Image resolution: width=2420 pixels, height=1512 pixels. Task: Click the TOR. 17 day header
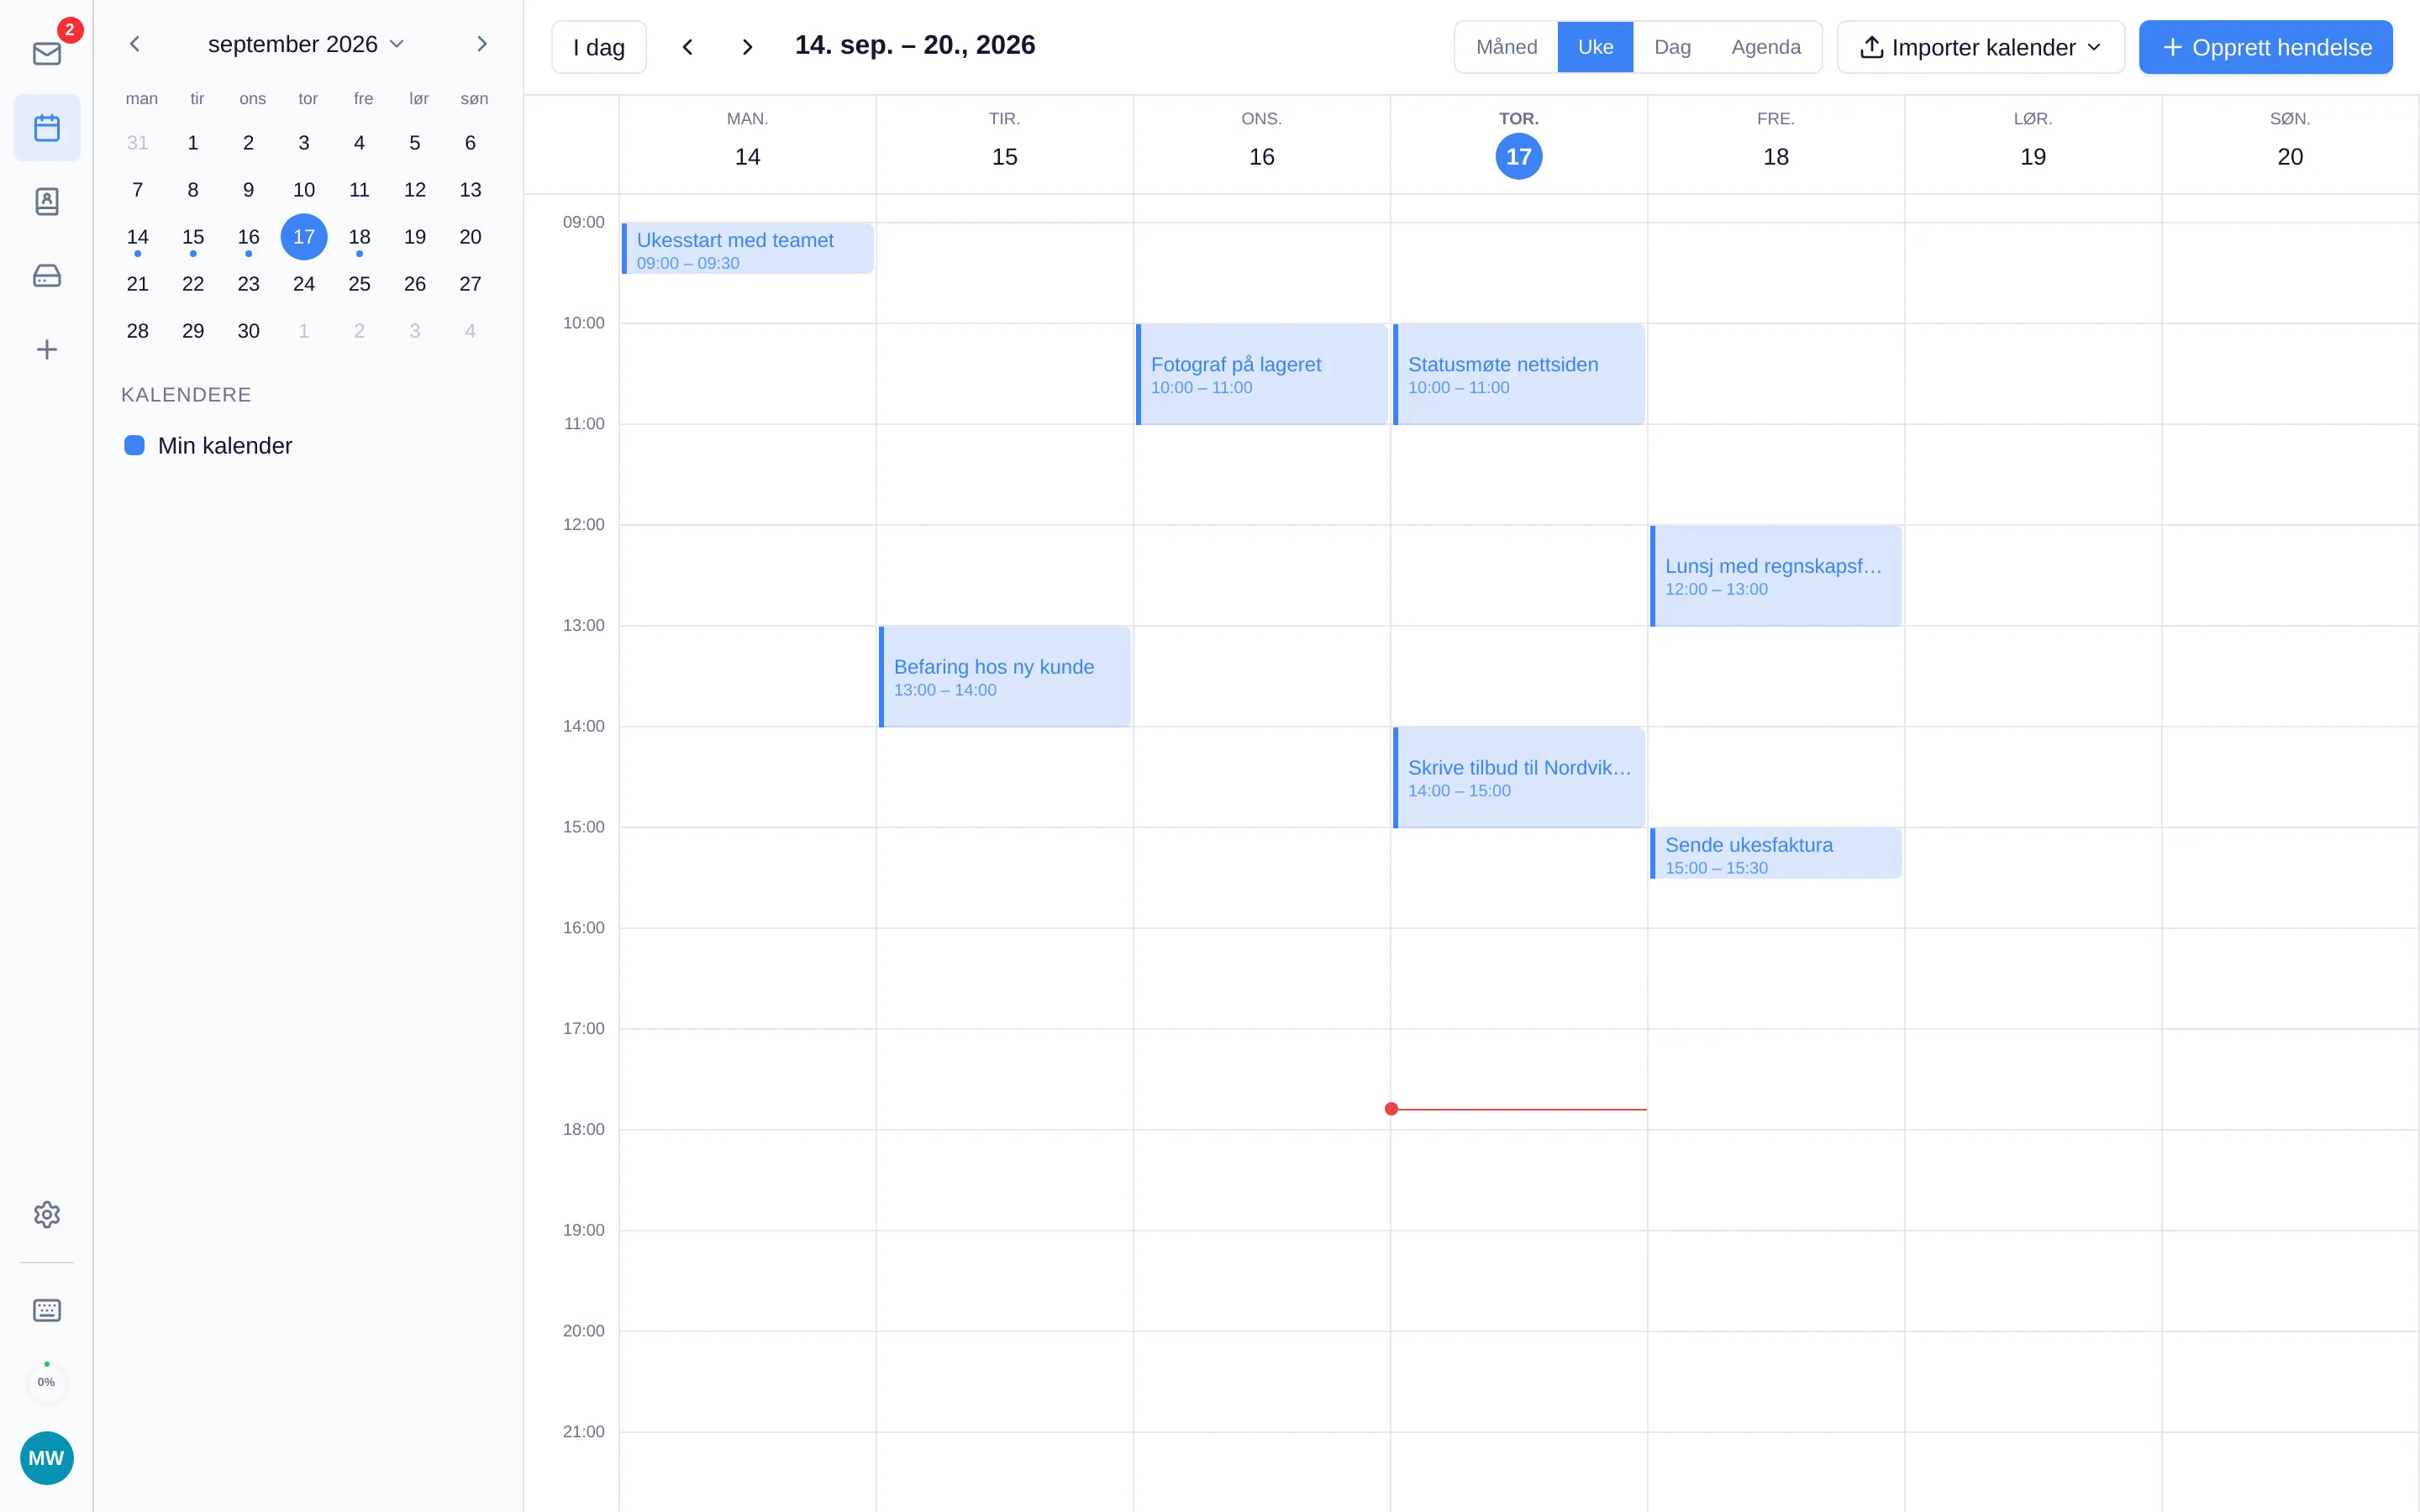[1518, 144]
